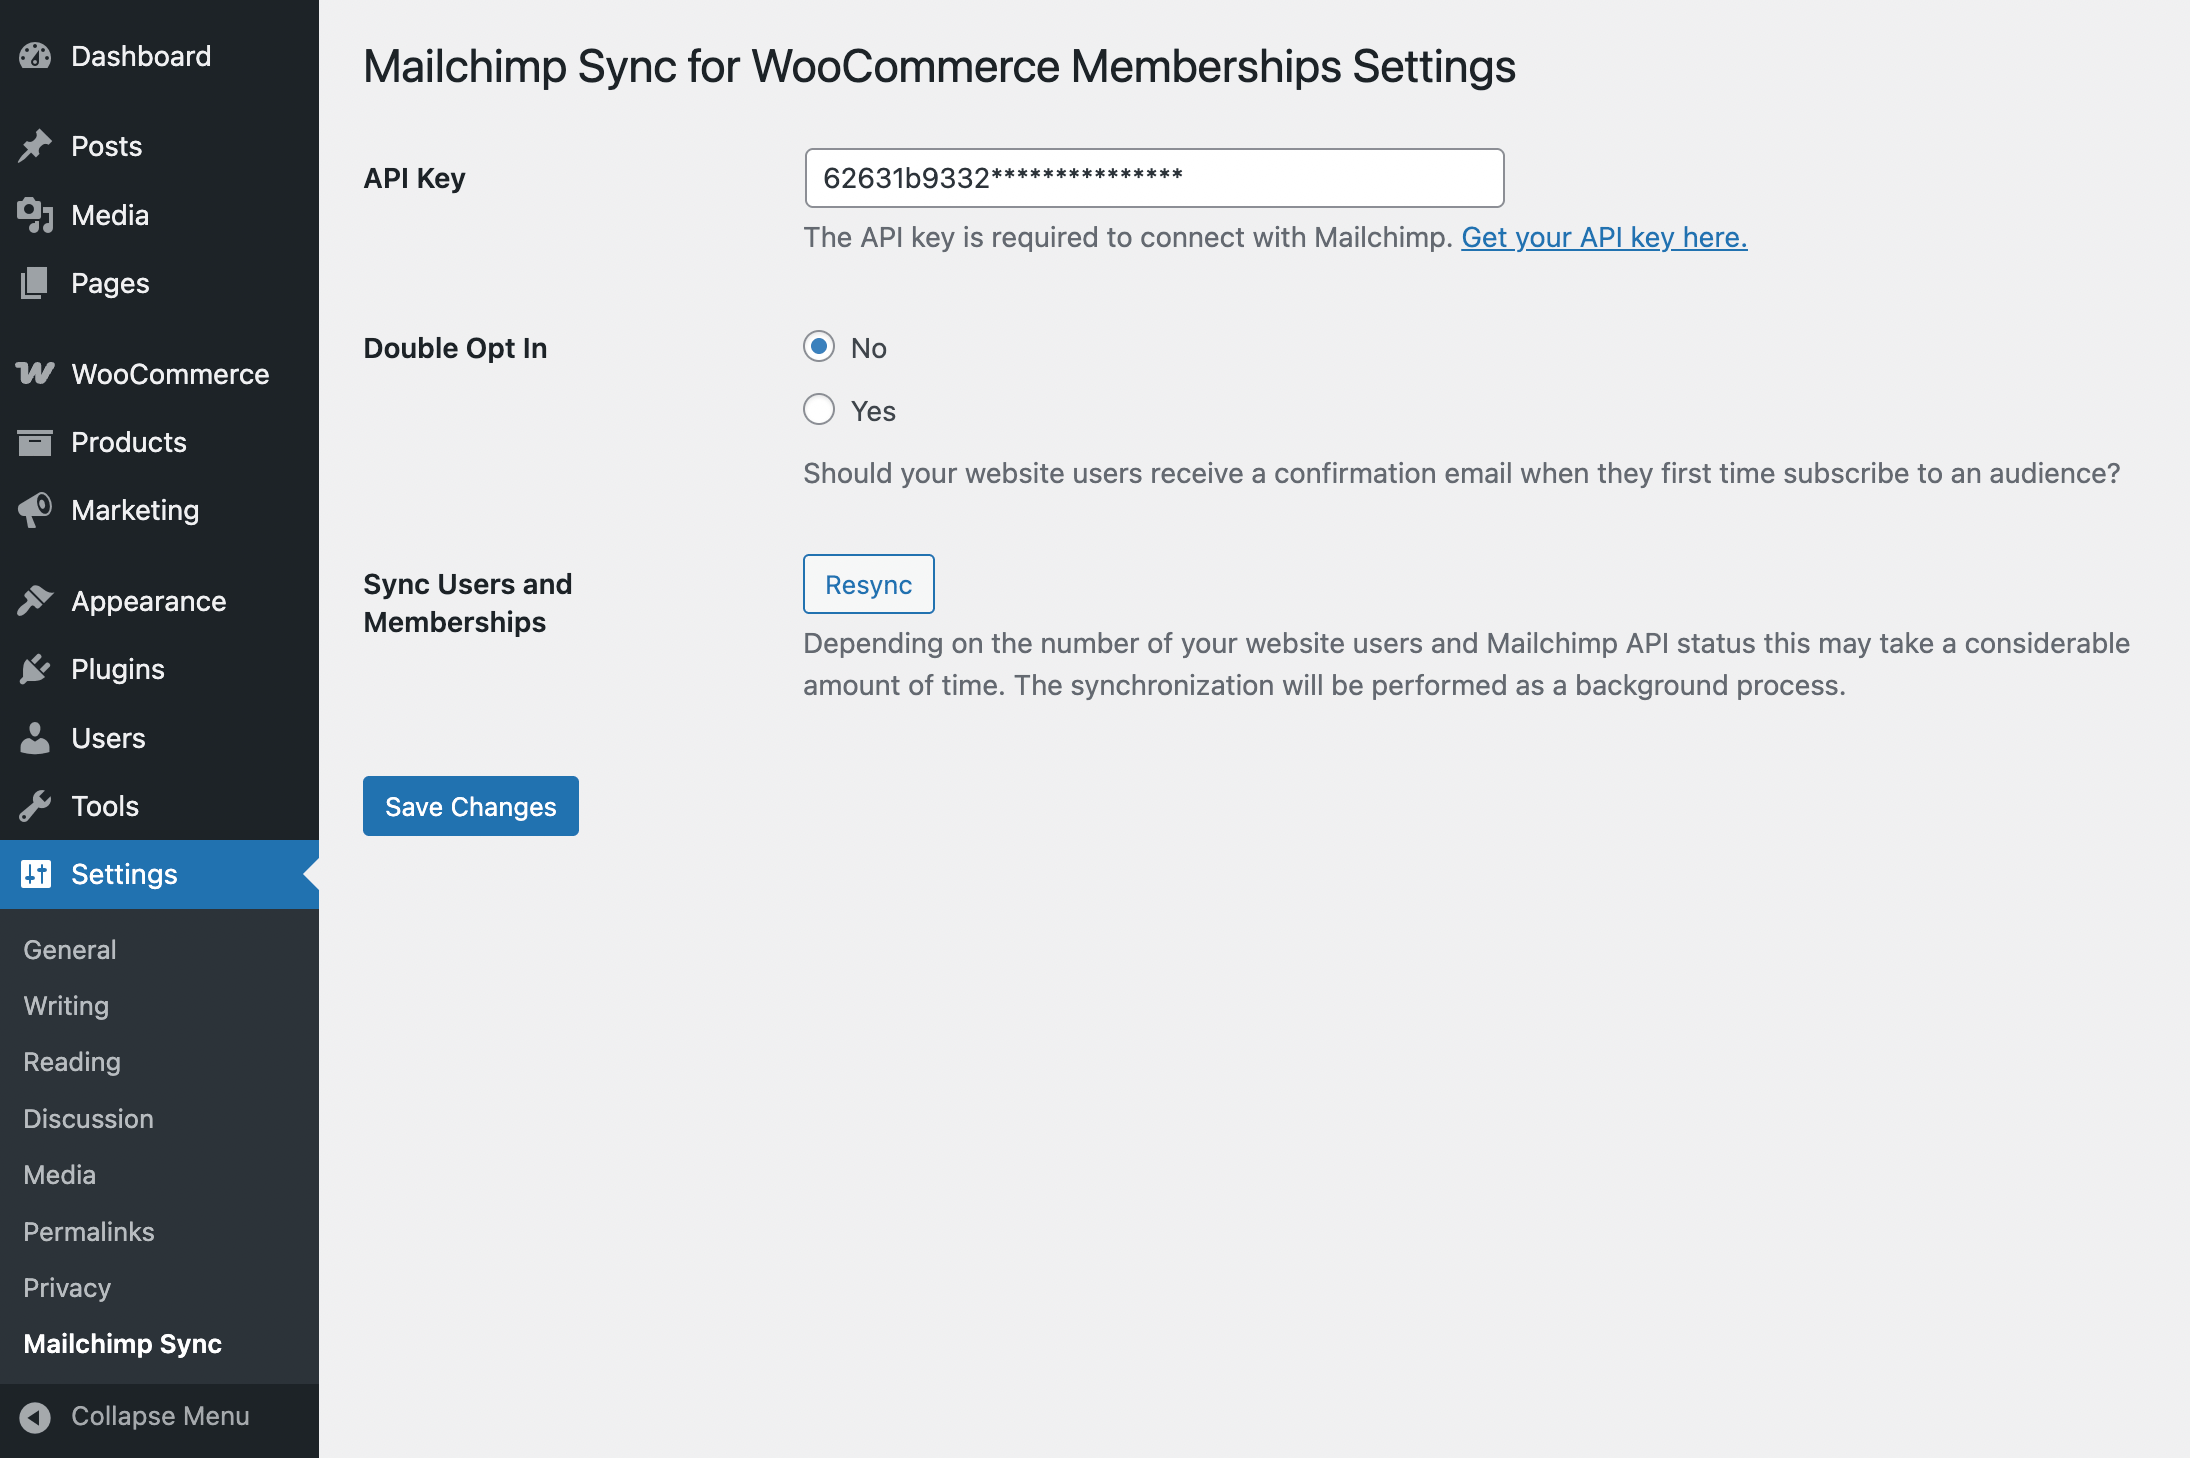The image size is (2190, 1458).
Task: Open the 'Get your API key here' link
Action: (1604, 237)
